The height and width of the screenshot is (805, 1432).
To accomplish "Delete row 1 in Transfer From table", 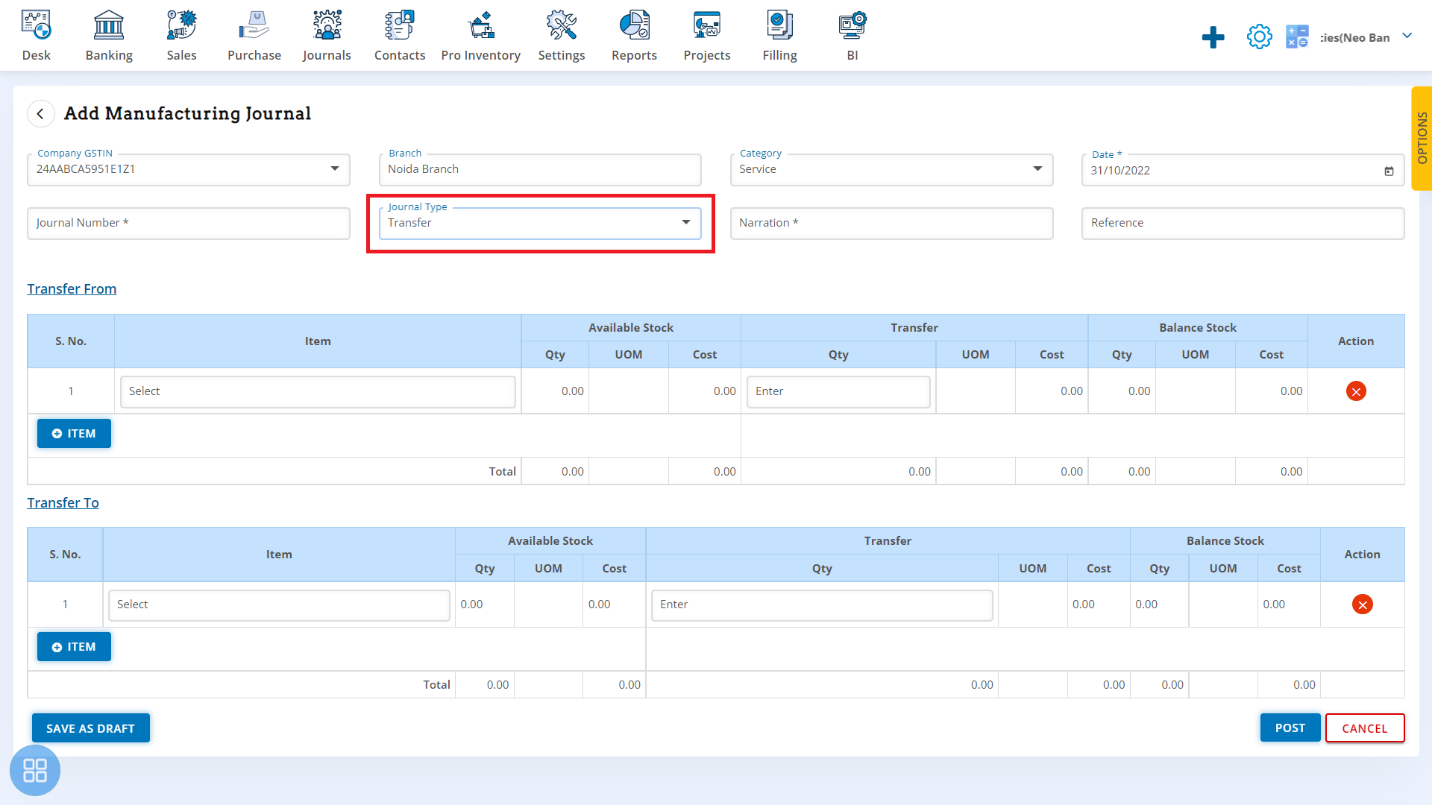I will [1356, 391].
